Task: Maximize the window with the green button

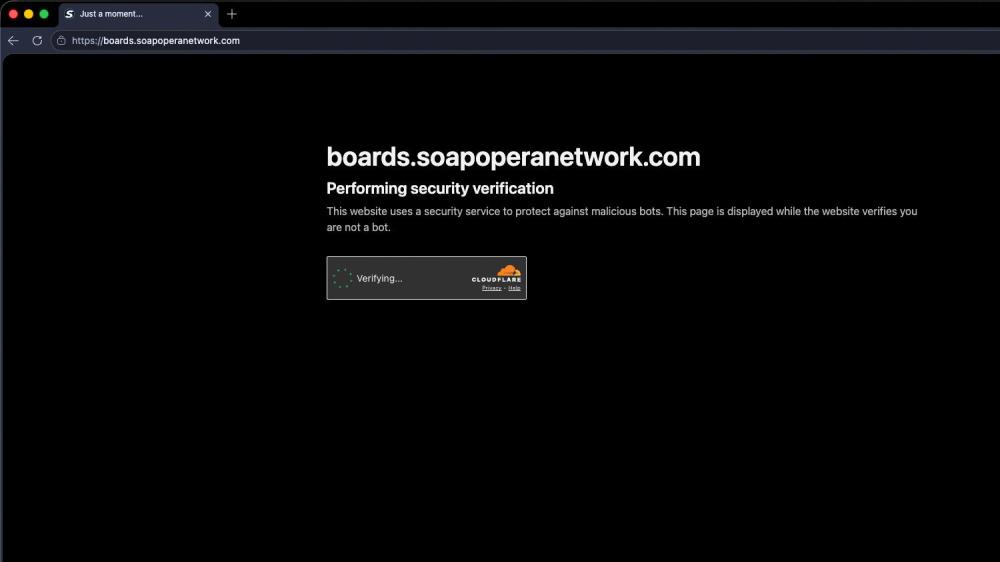Action: coord(44,13)
